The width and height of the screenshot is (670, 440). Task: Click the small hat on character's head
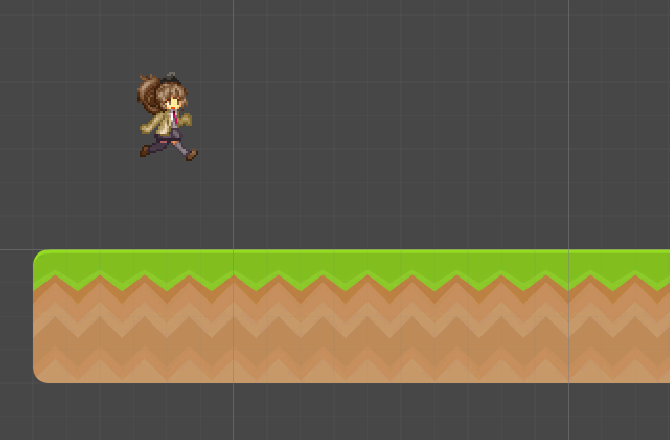click(171, 79)
